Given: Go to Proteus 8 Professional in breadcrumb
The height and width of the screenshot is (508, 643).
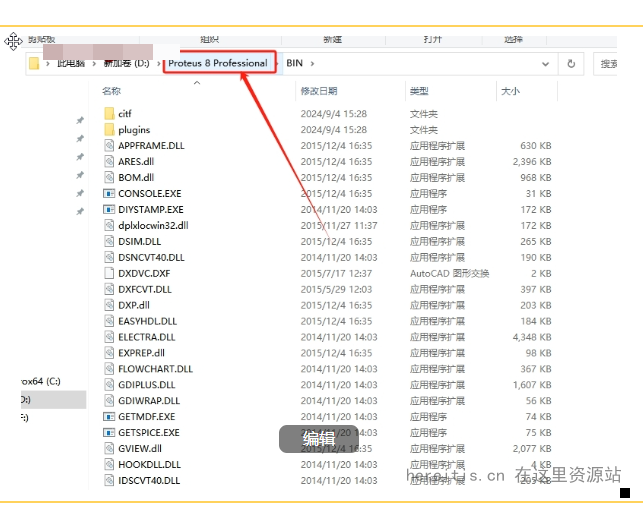Looking at the screenshot, I should click(218, 63).
